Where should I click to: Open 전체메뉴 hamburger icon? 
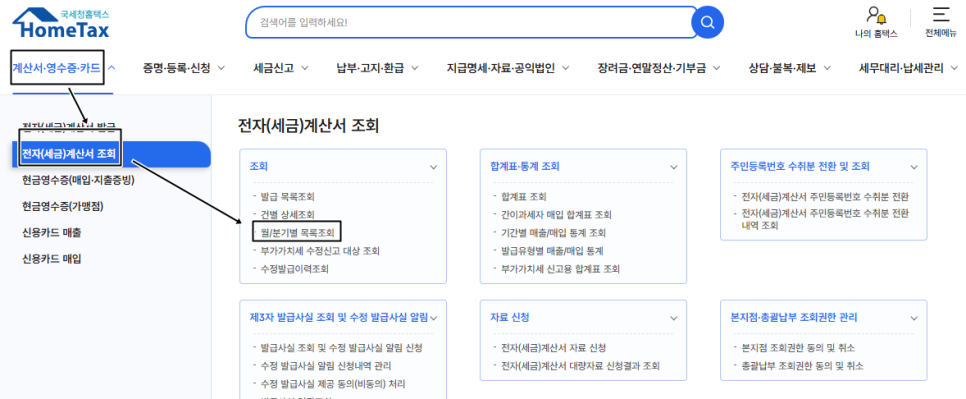941,22
